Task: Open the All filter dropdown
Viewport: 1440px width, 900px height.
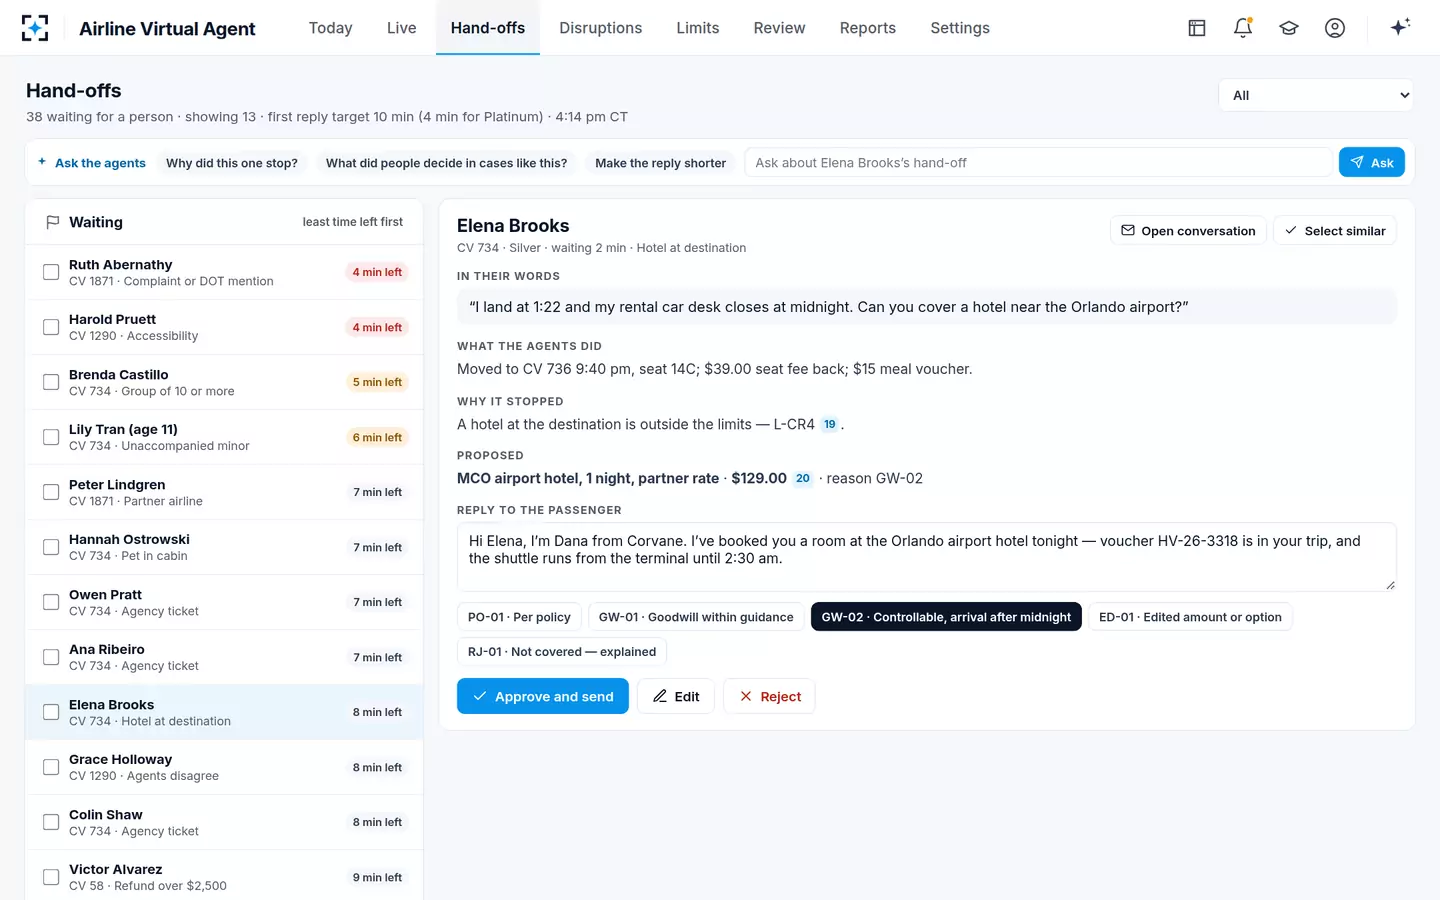Action: pyautogui.click(x=1316, y=95)
